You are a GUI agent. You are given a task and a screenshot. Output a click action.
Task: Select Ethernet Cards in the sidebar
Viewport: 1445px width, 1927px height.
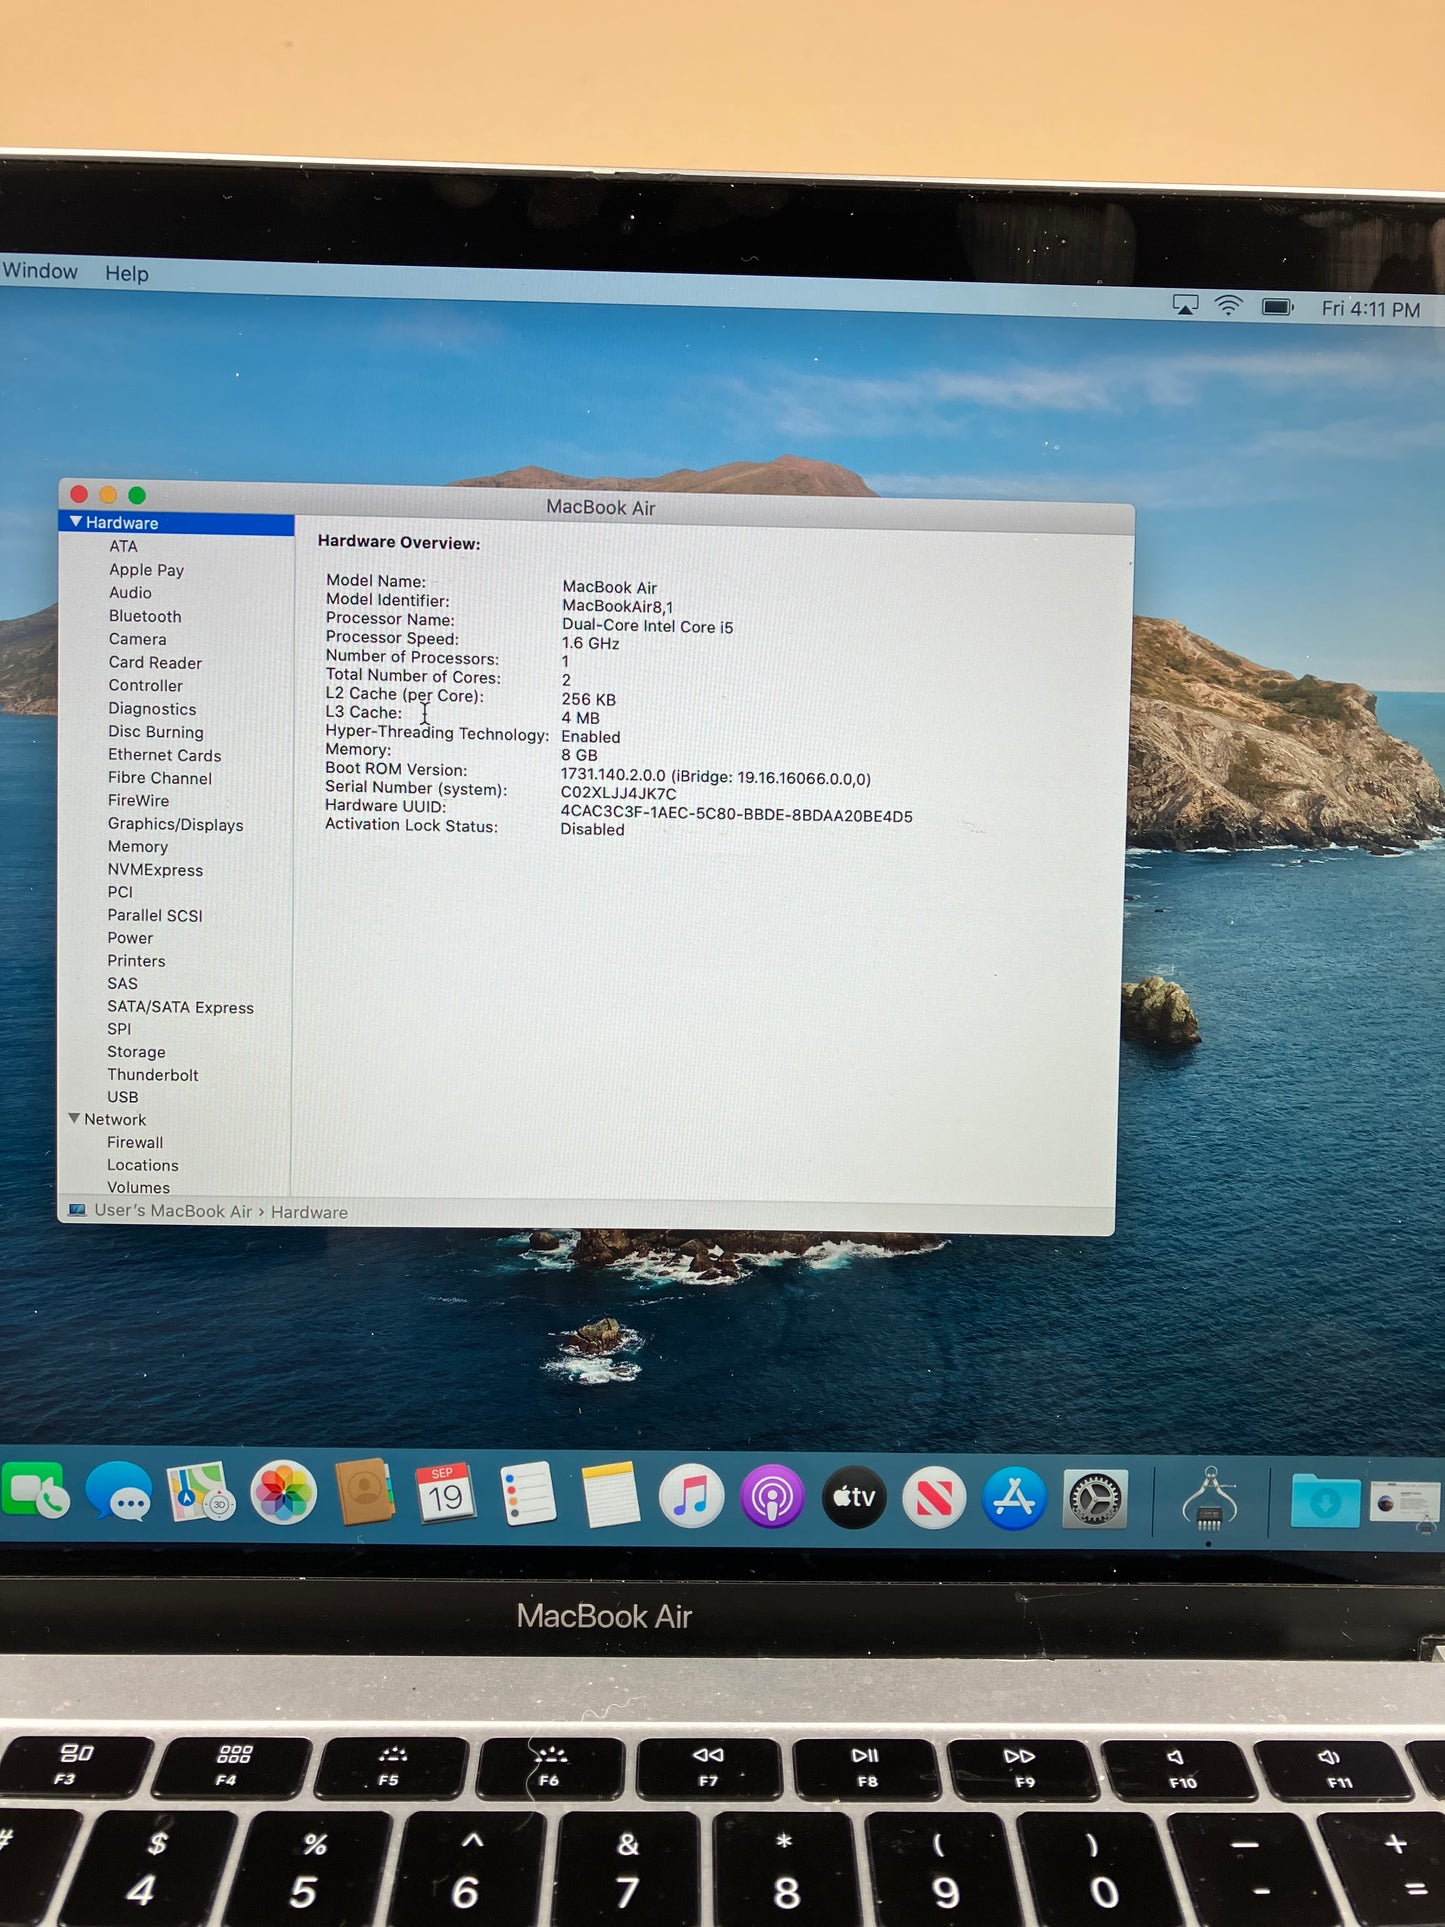pyautogui.click(x=165, y=755)
